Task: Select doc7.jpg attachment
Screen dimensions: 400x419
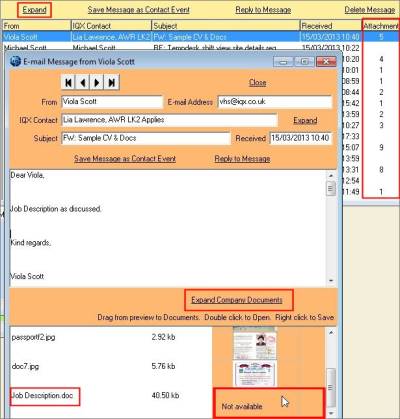Action: (x=25, y=366)
